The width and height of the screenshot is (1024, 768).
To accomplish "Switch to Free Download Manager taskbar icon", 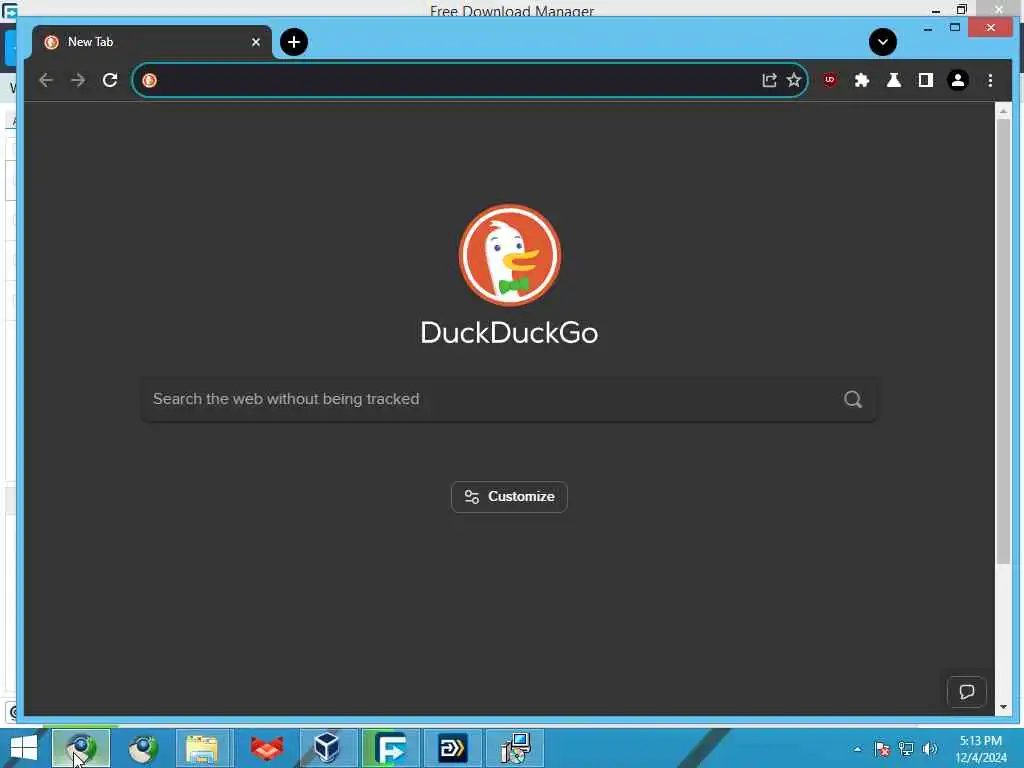I will tap(391, 748).
